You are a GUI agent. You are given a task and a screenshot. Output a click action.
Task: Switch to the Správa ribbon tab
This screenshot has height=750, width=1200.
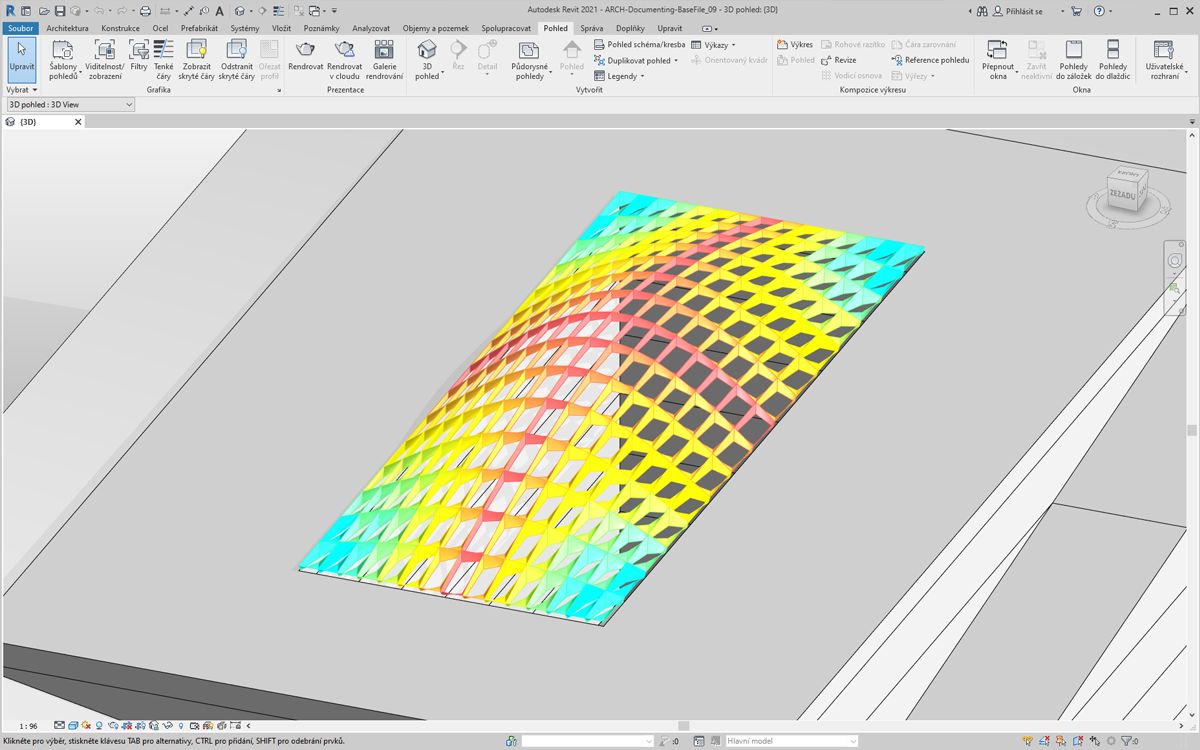[592, 28]
